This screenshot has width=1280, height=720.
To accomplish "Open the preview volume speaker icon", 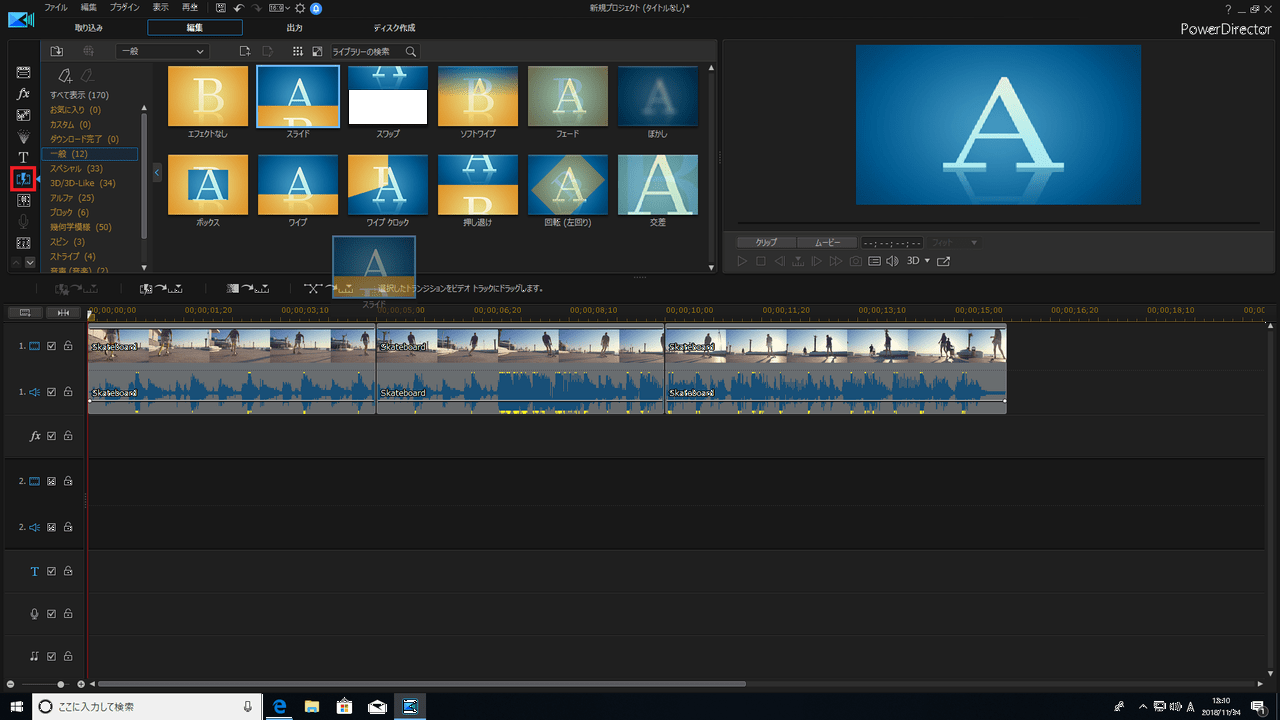I will click(x=892, y=261).
